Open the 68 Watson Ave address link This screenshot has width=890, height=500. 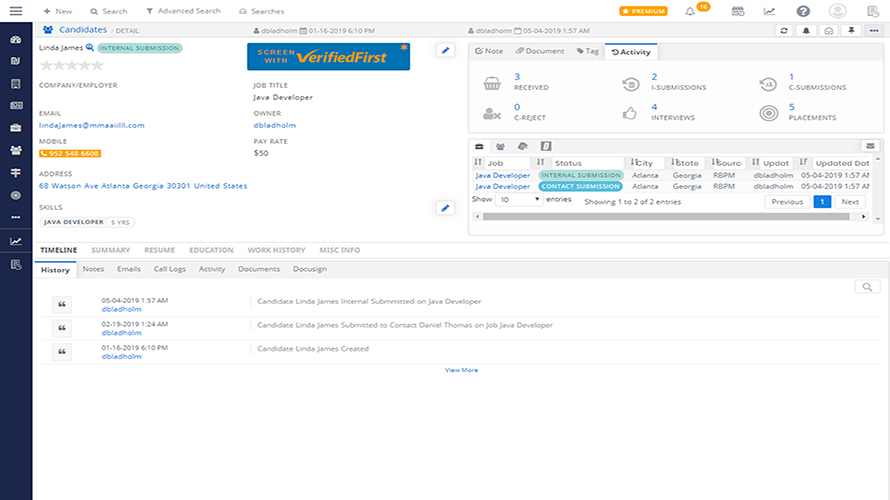coord(143,186)
